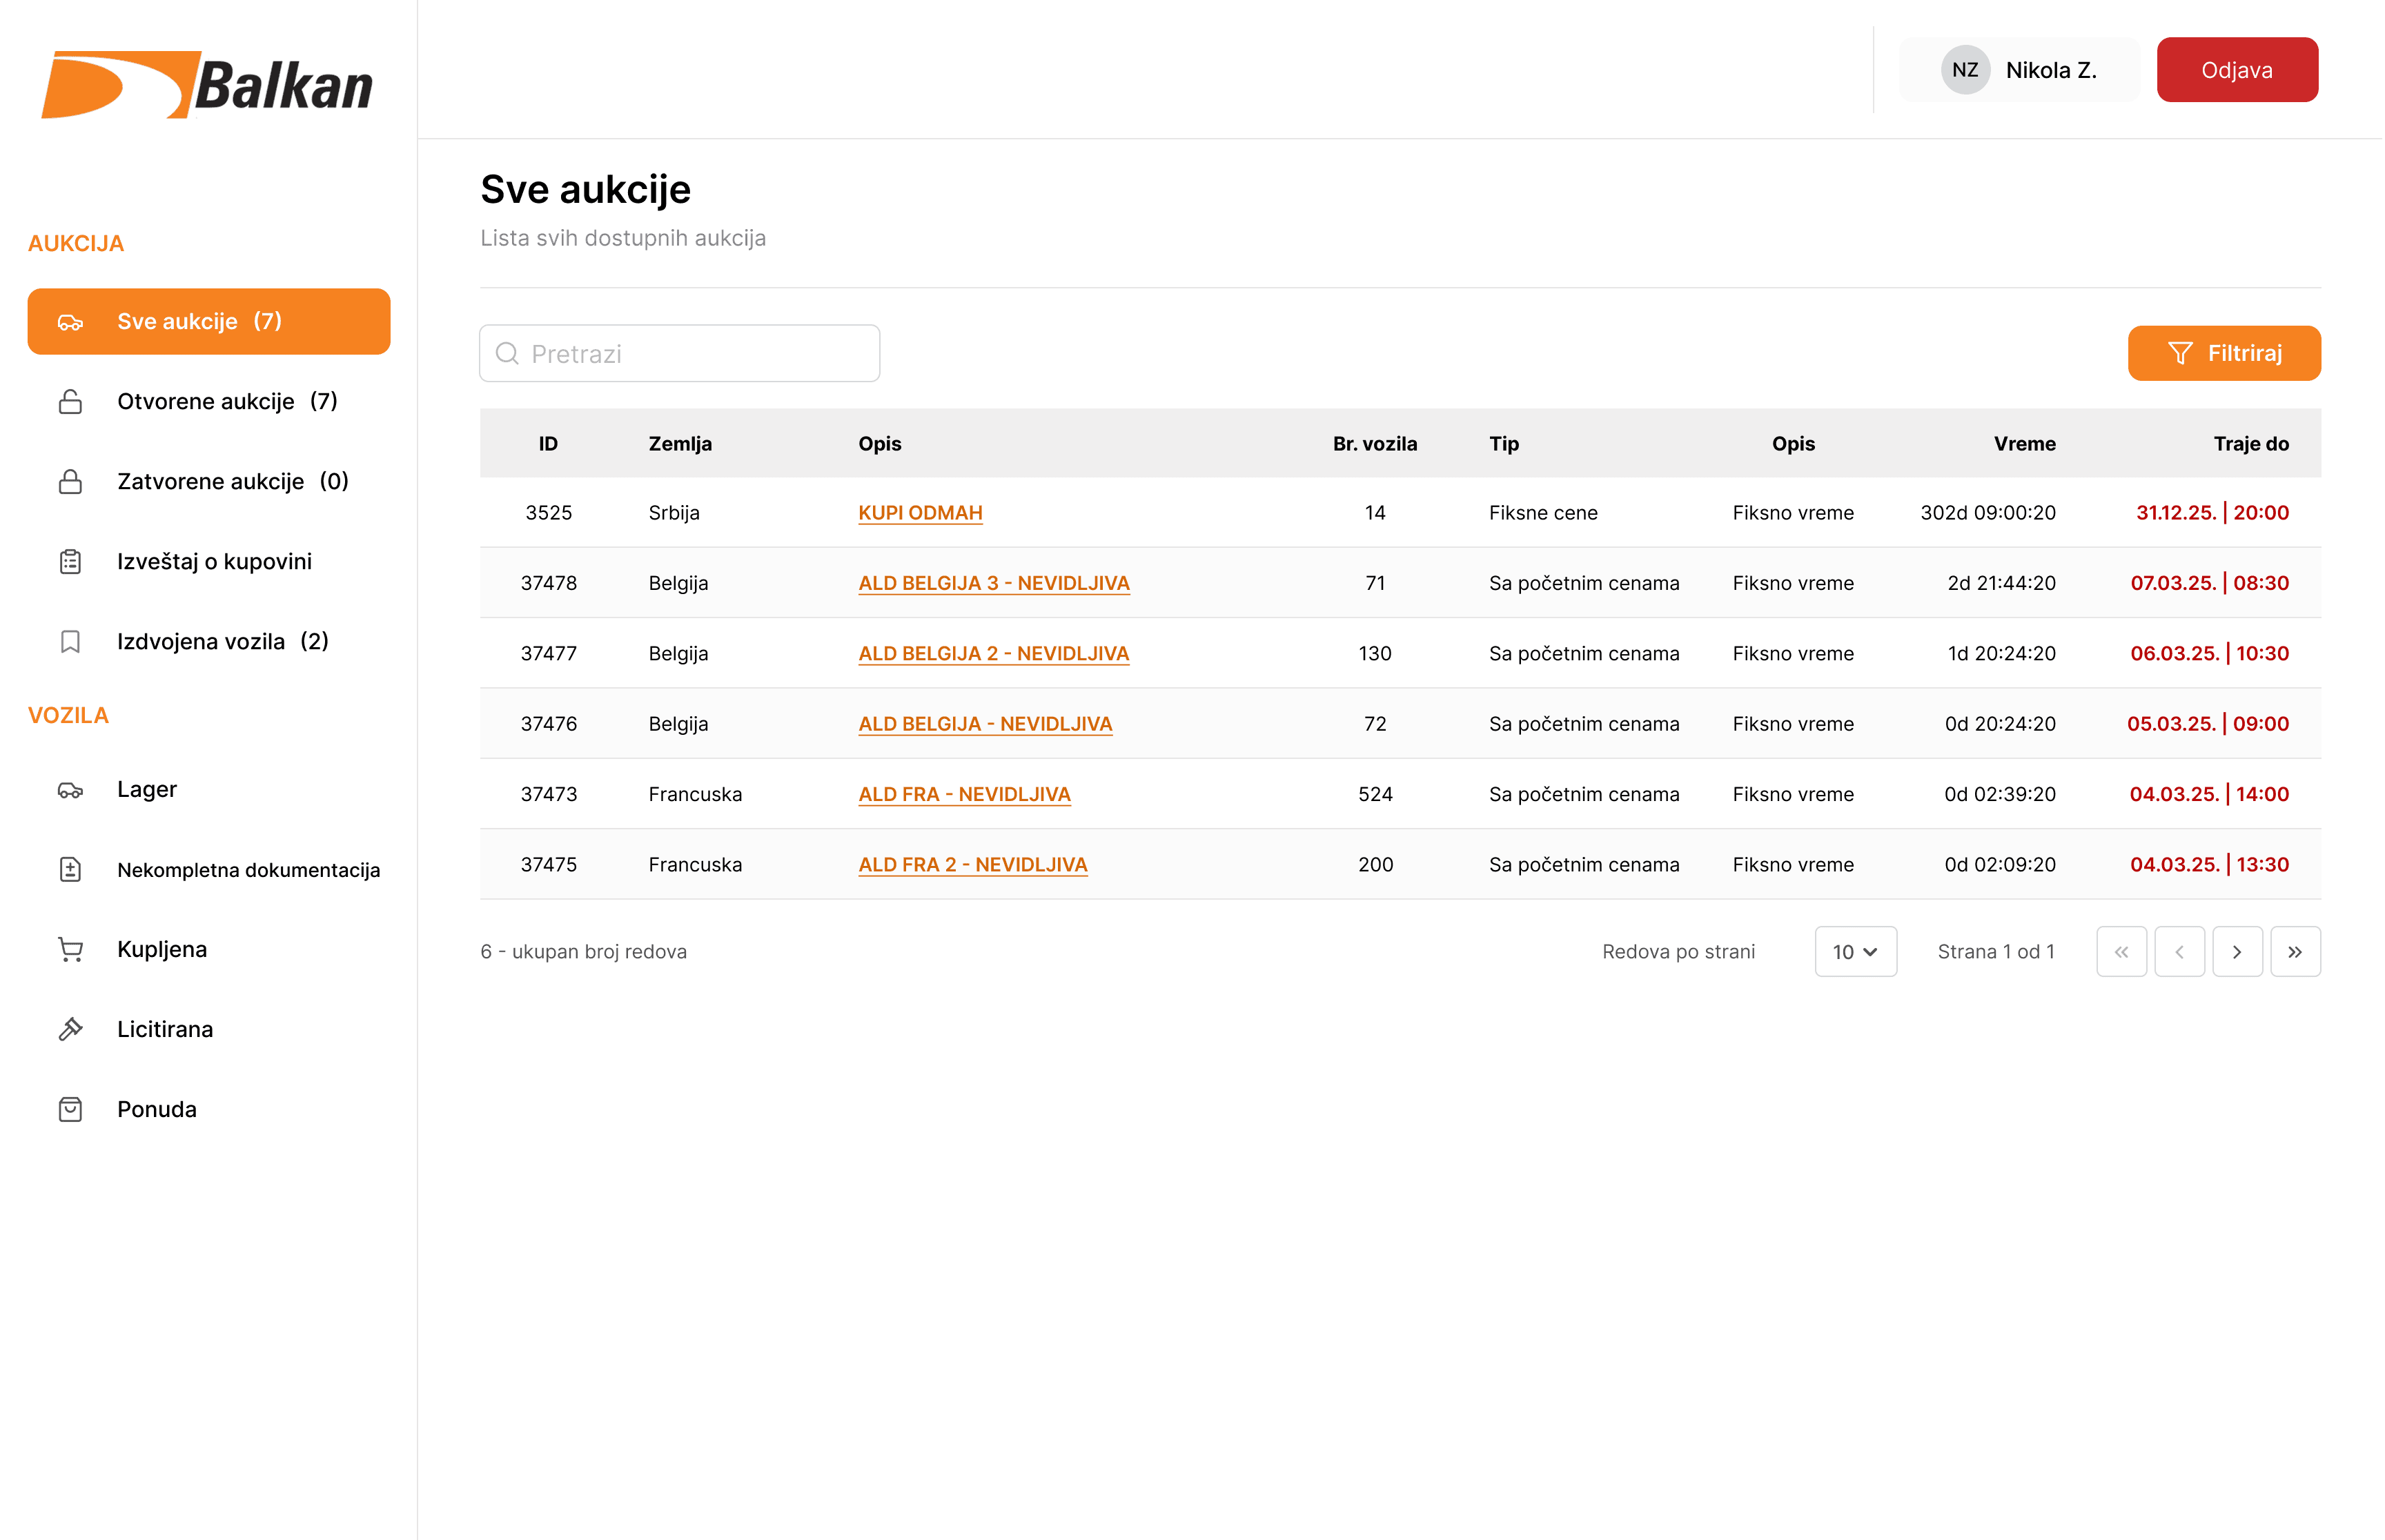Click the open padlock icon for Otvorene aukcije
Image resolution: width=2385 pixels, height=1540 pixels.
coord(70,402)
